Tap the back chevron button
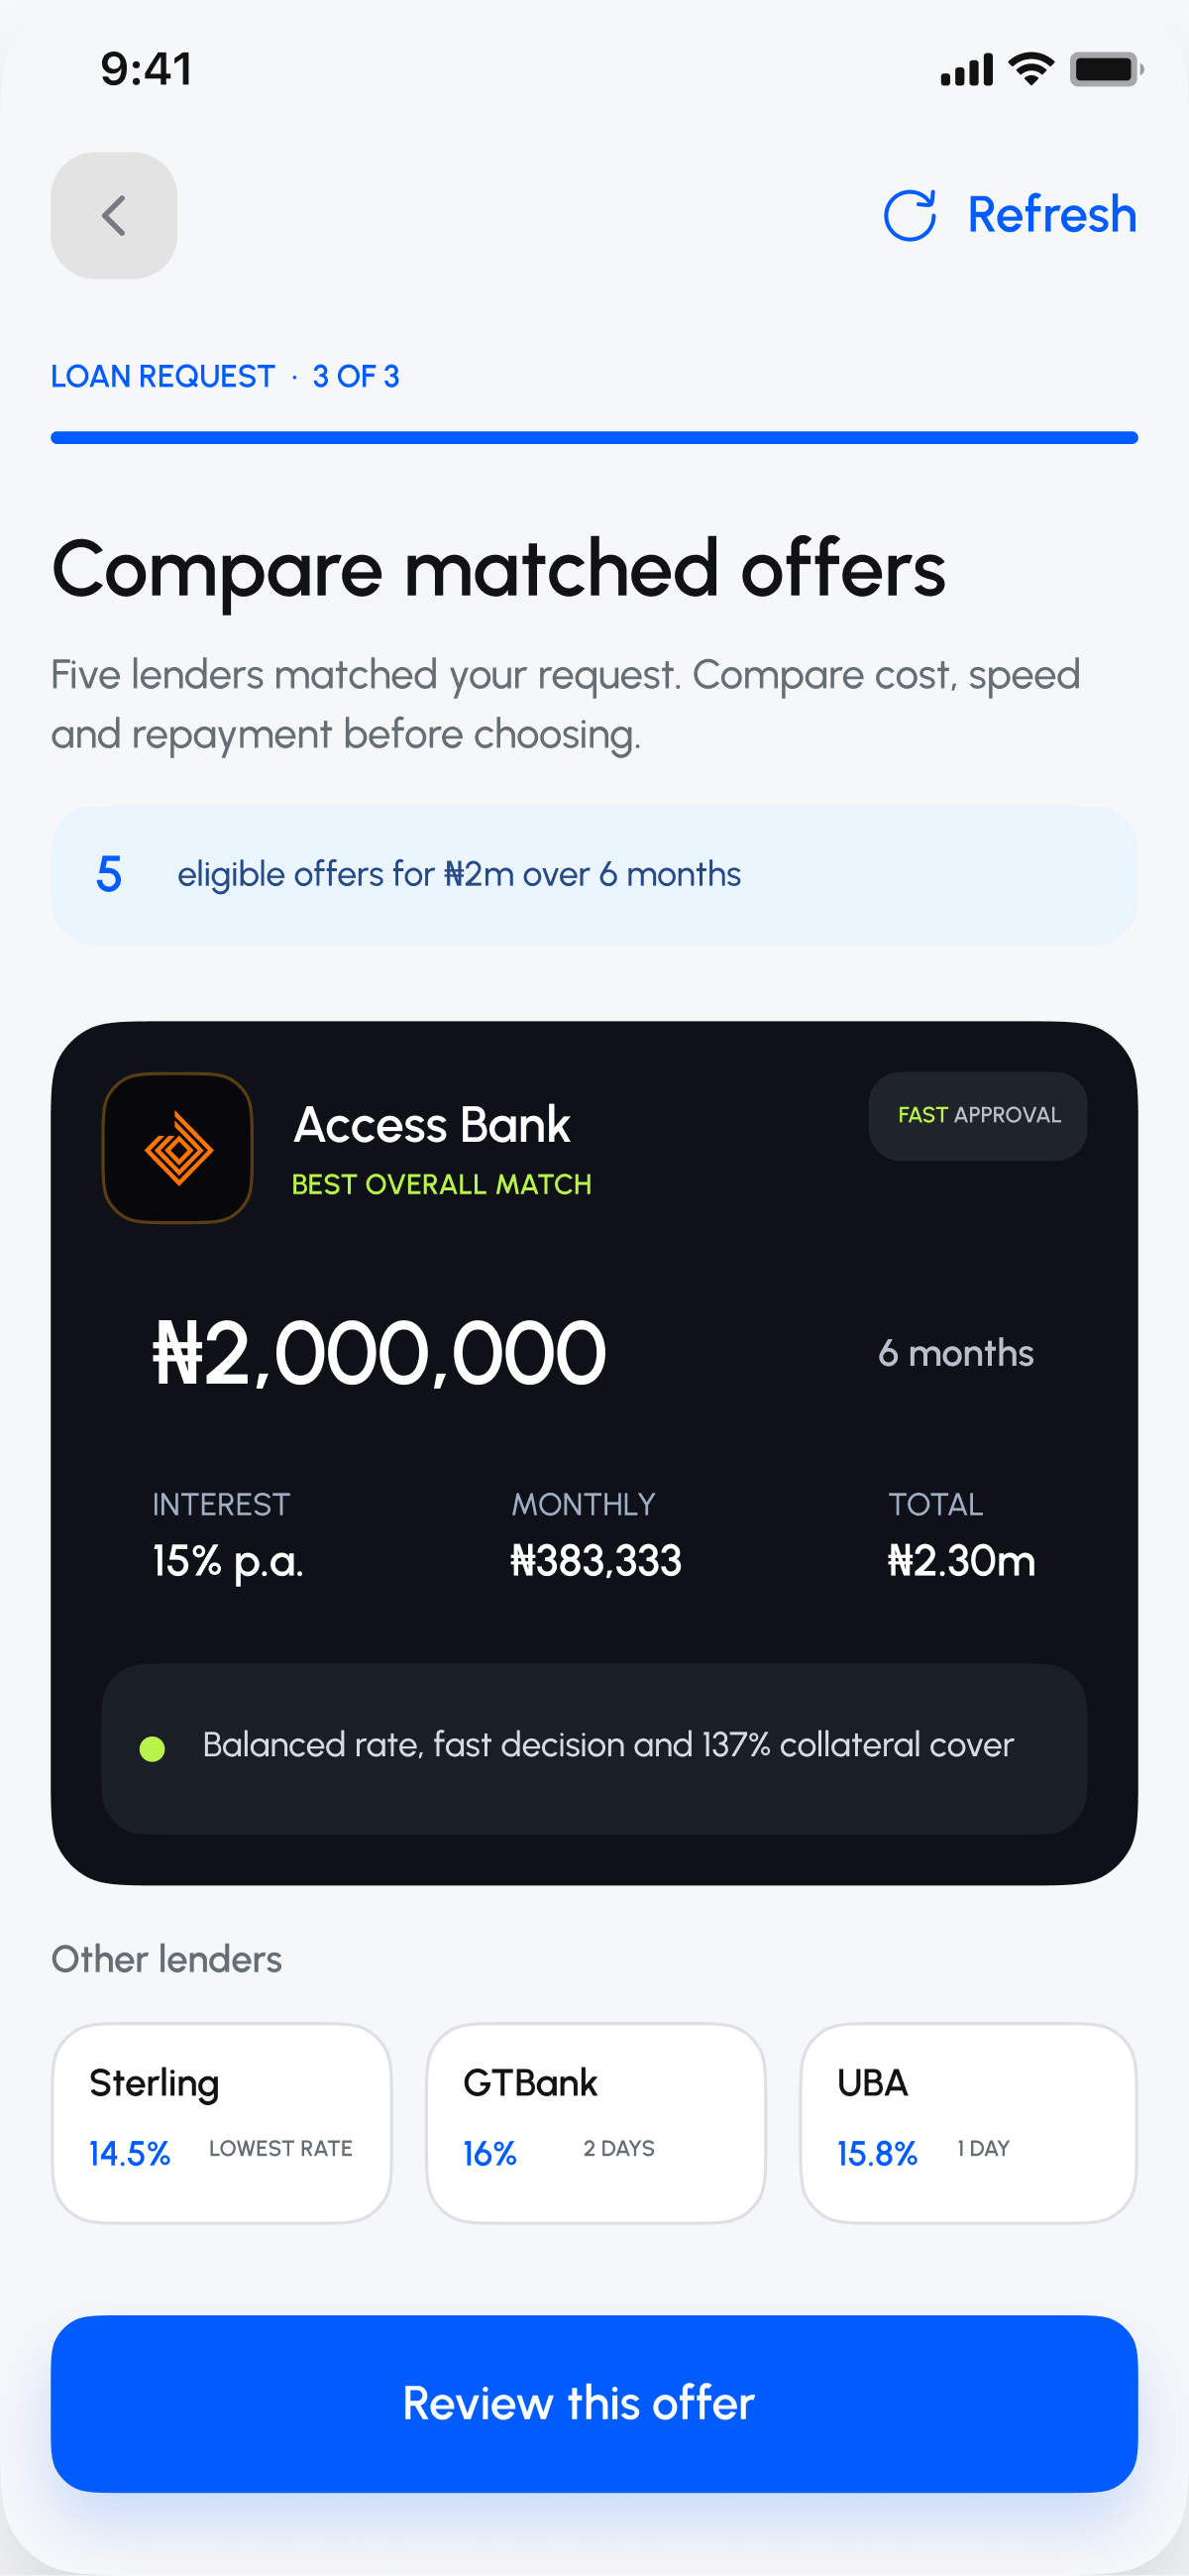The image size is (1189, 2576). 114,215
